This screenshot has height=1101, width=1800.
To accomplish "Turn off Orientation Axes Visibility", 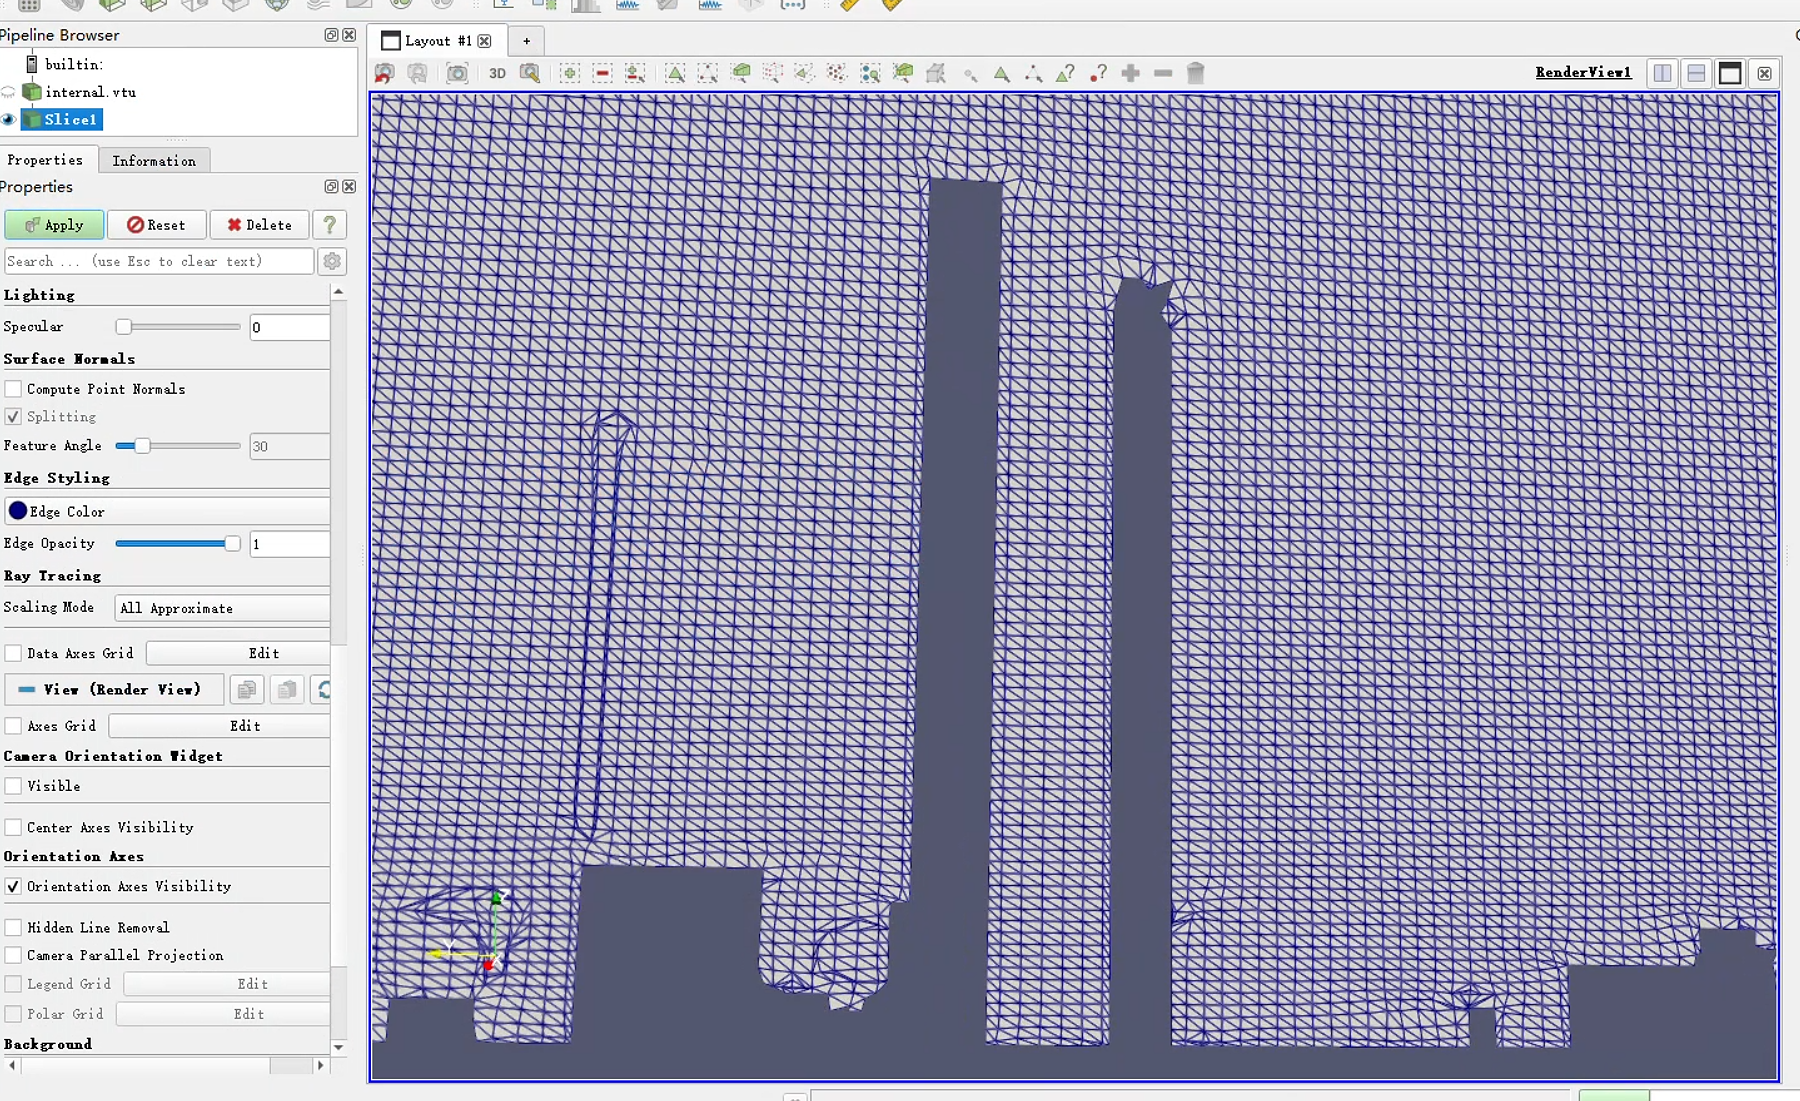I will (x=13, y=886).
